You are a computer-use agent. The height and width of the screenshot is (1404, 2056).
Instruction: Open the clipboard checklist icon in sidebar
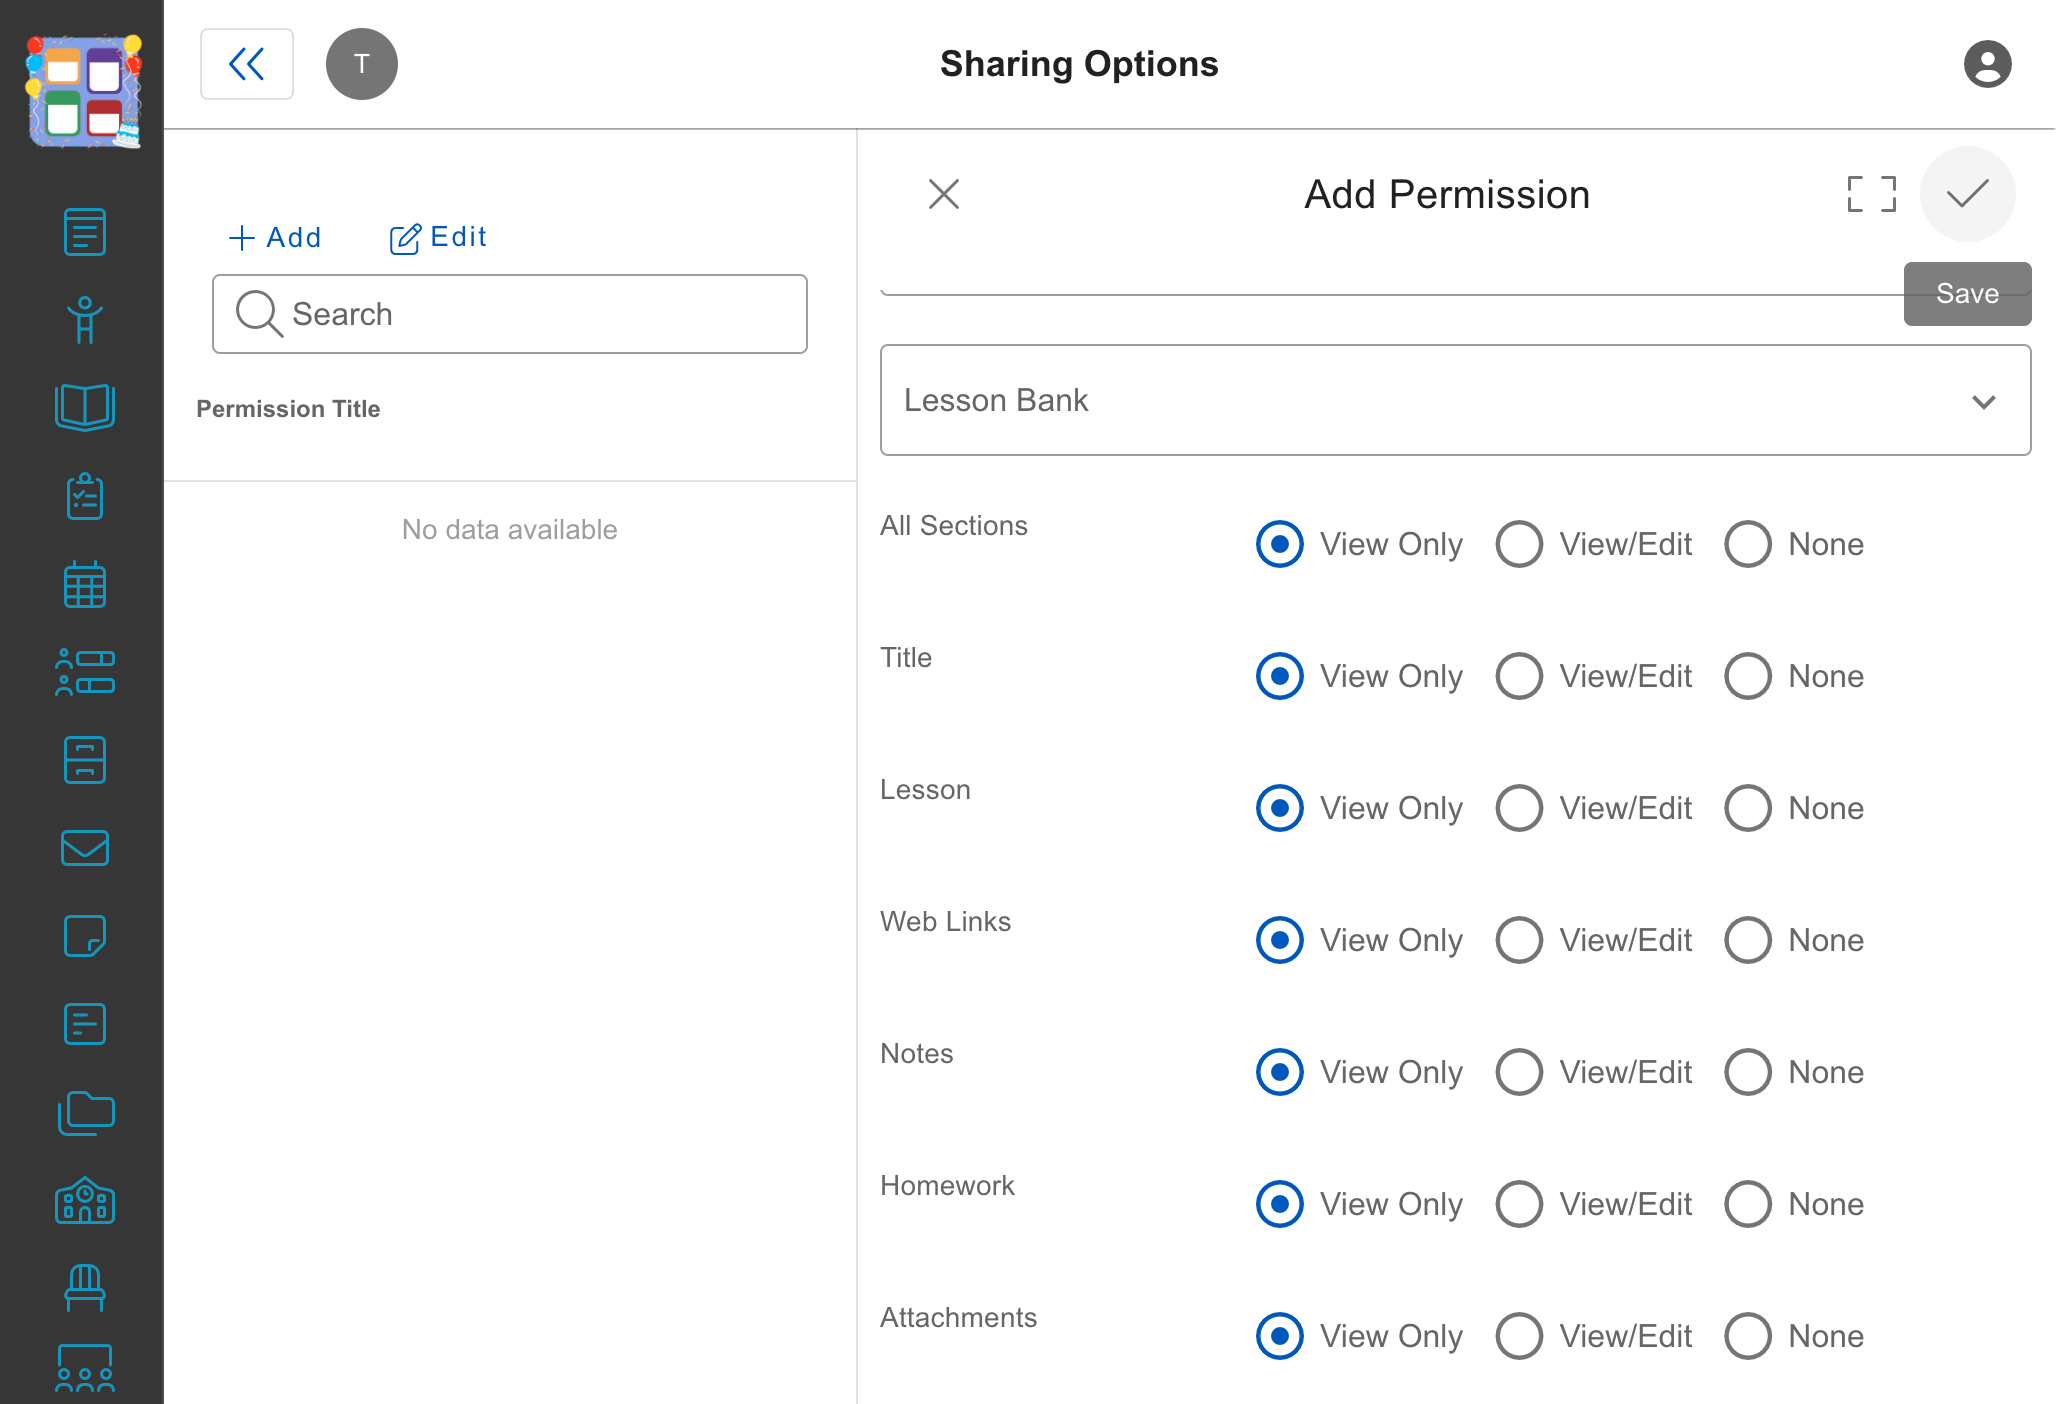pos(85,496)
